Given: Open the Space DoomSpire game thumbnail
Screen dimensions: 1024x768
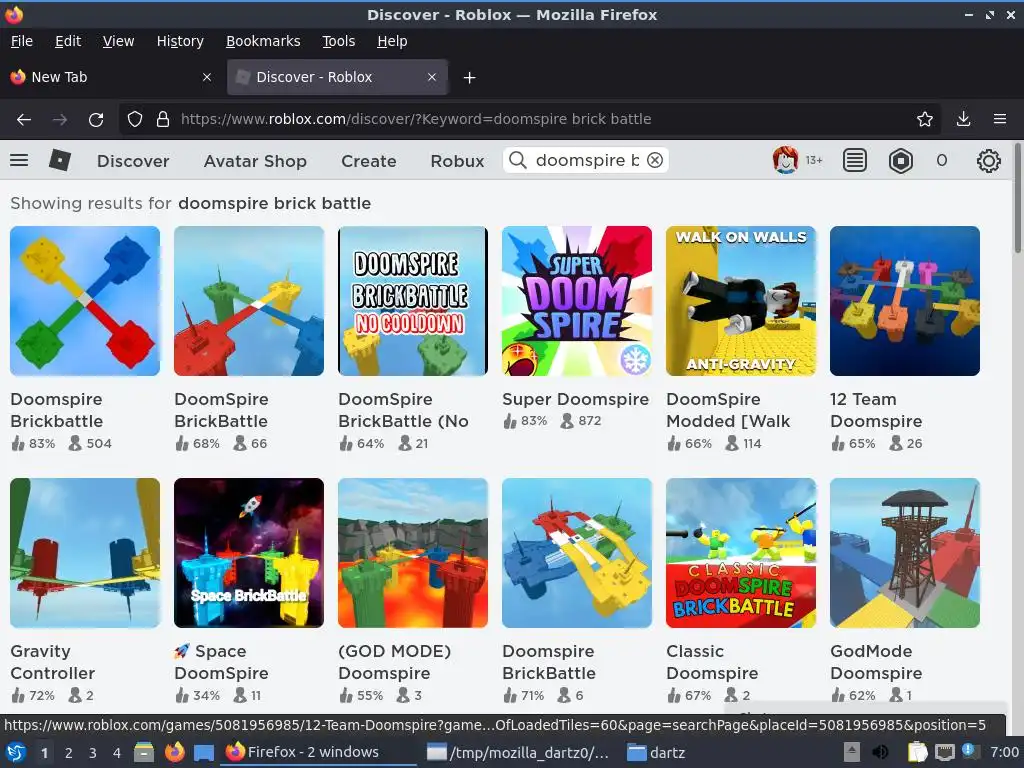Looking at the screenshot, I should 249,553.
